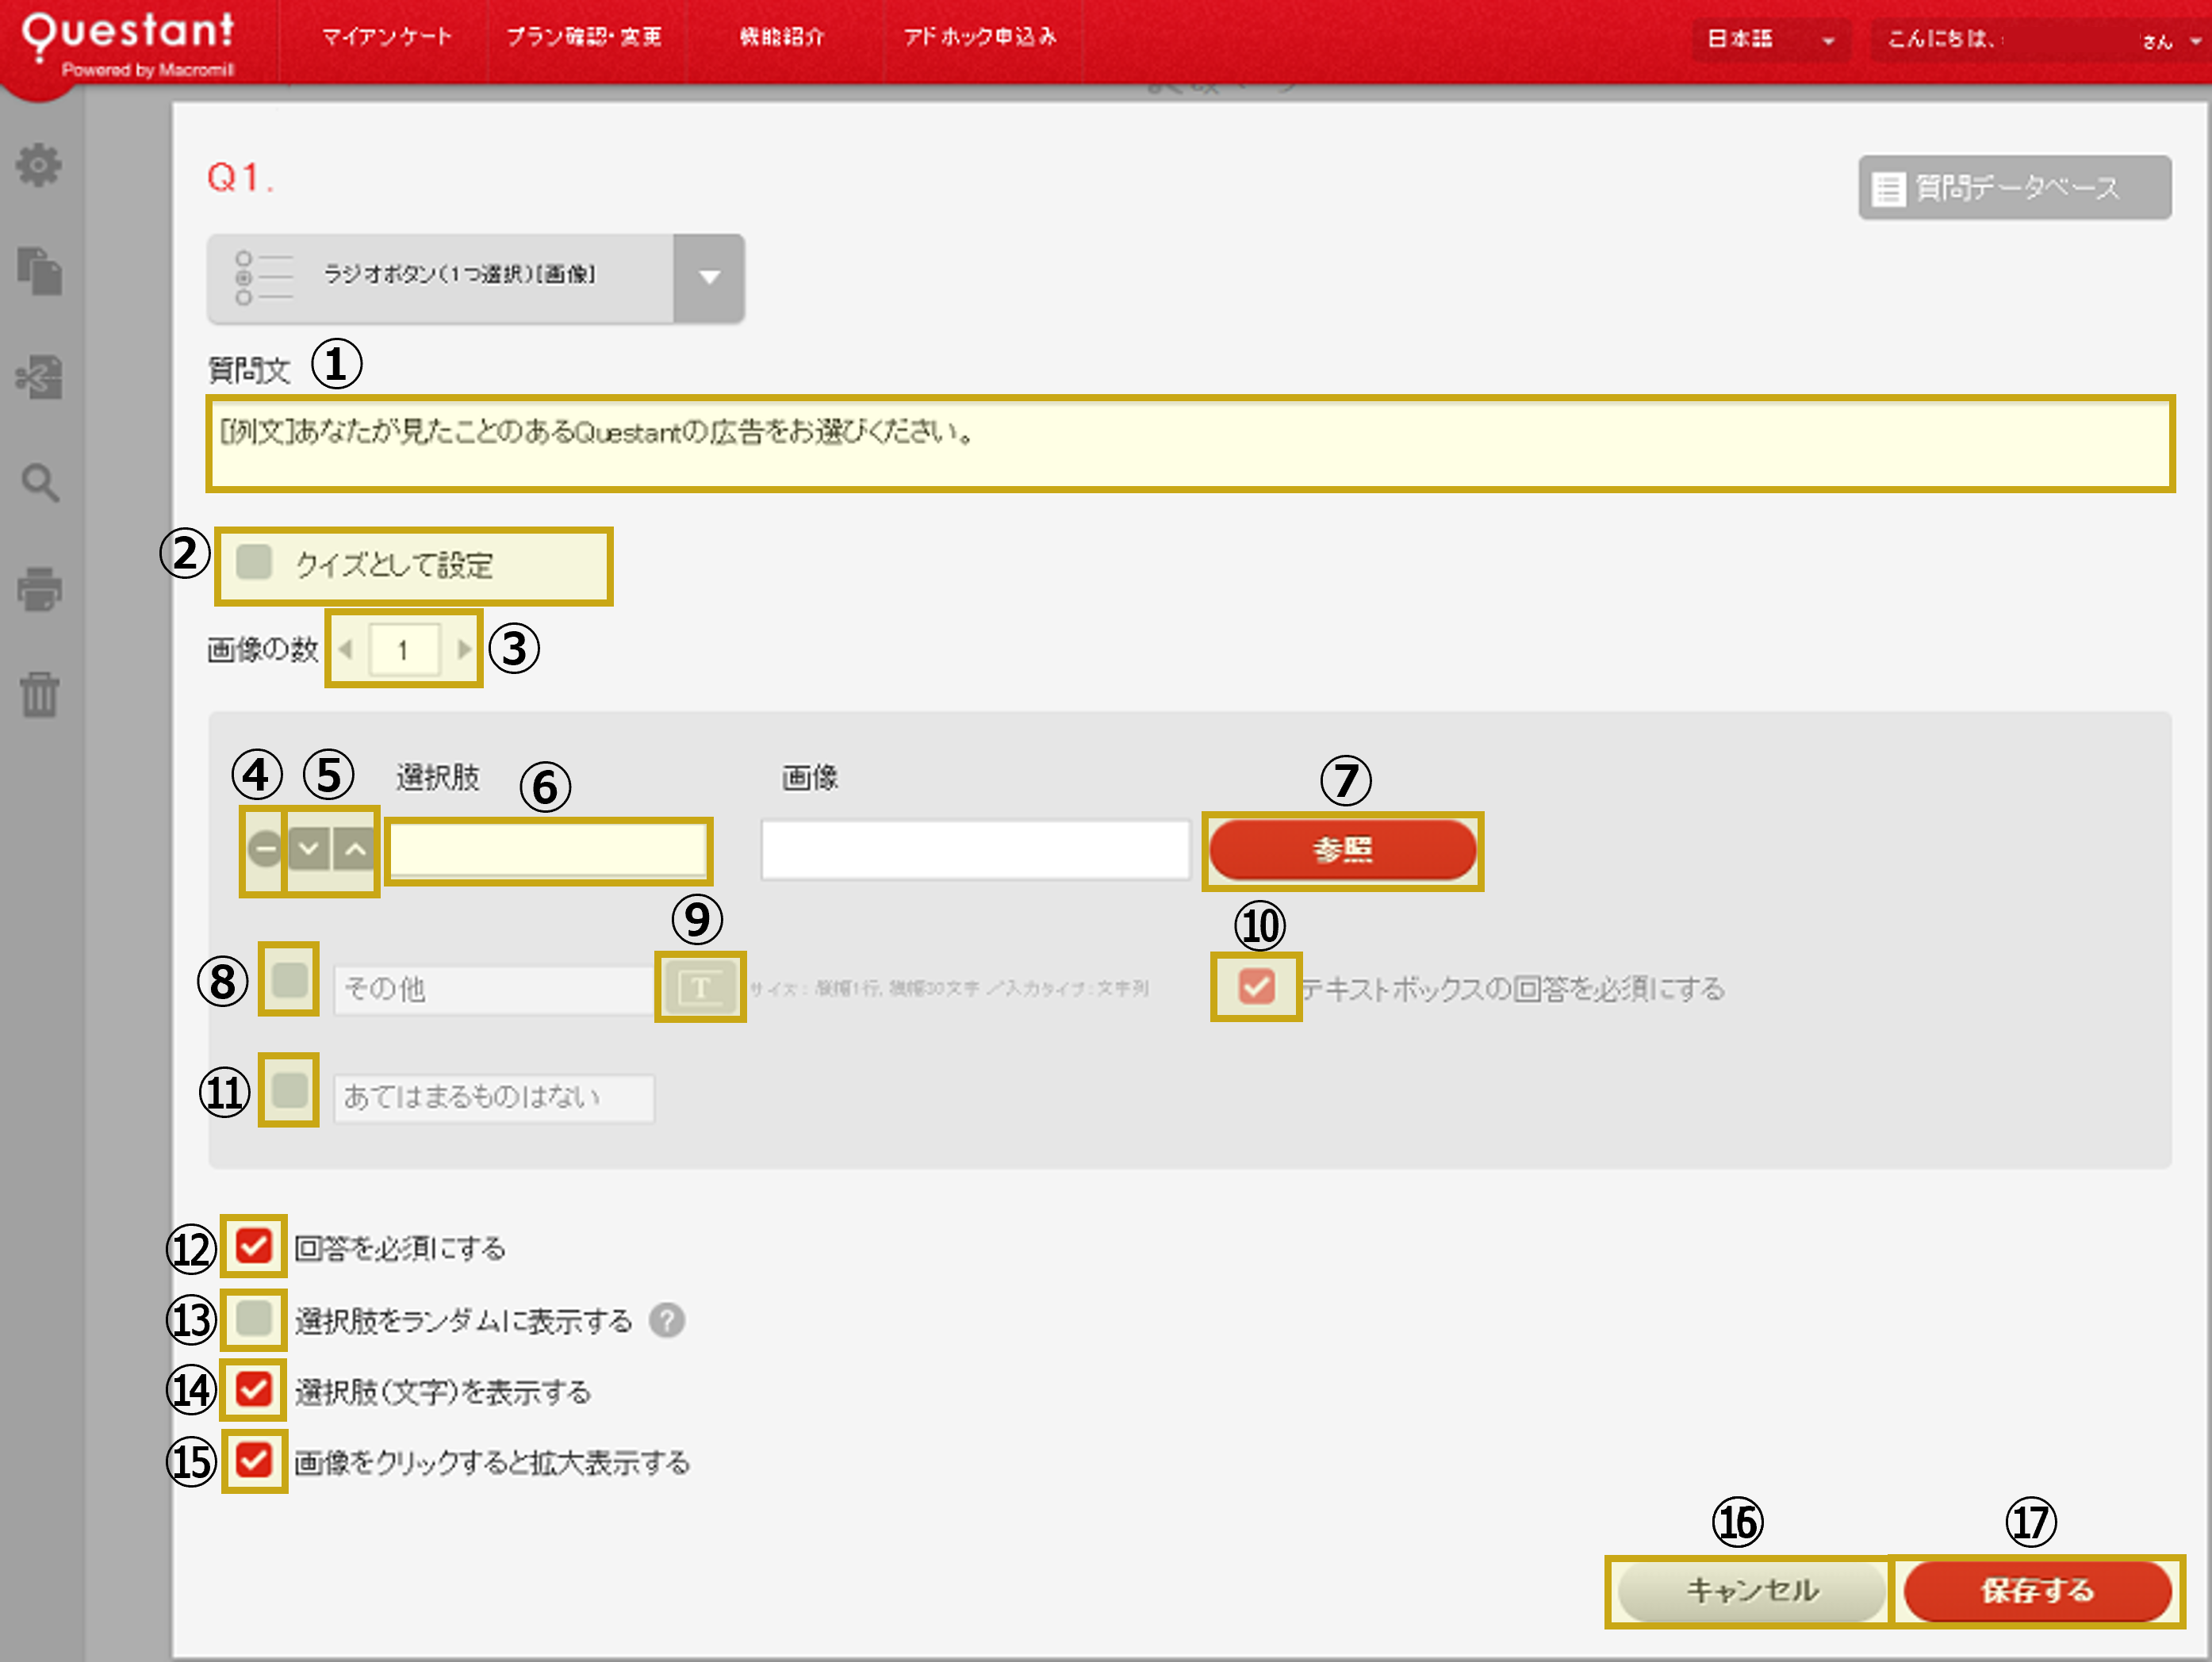
Task: Click help icon beside random display option
Action: (x=667, y=1321)
